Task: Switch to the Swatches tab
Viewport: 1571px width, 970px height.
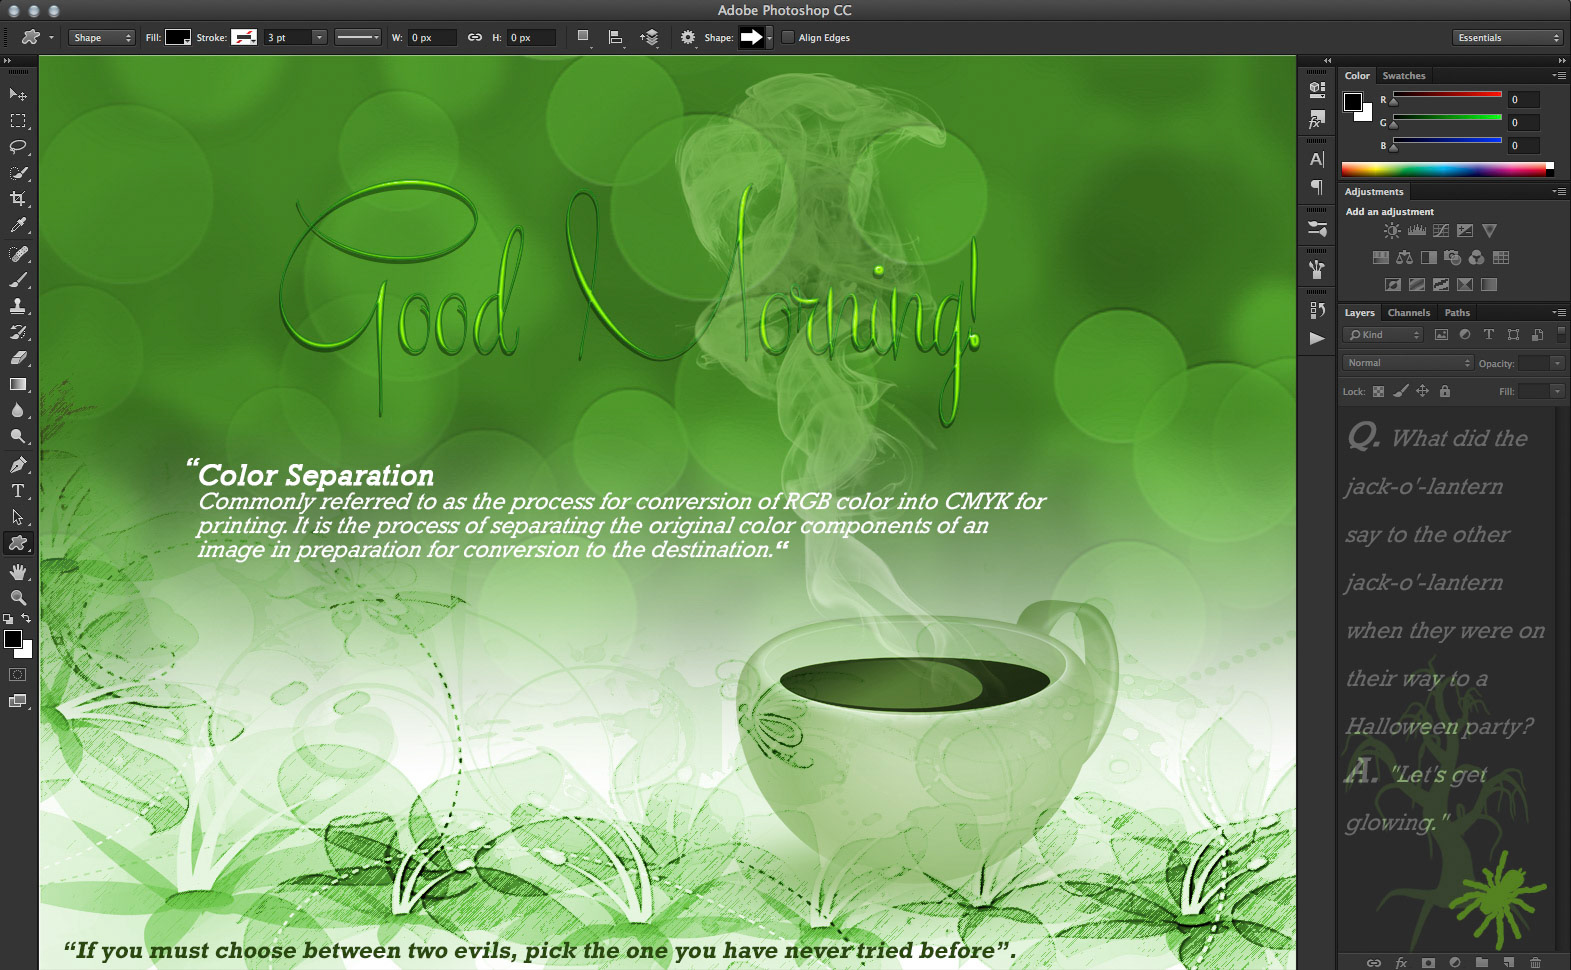Action: [1404, 76]
